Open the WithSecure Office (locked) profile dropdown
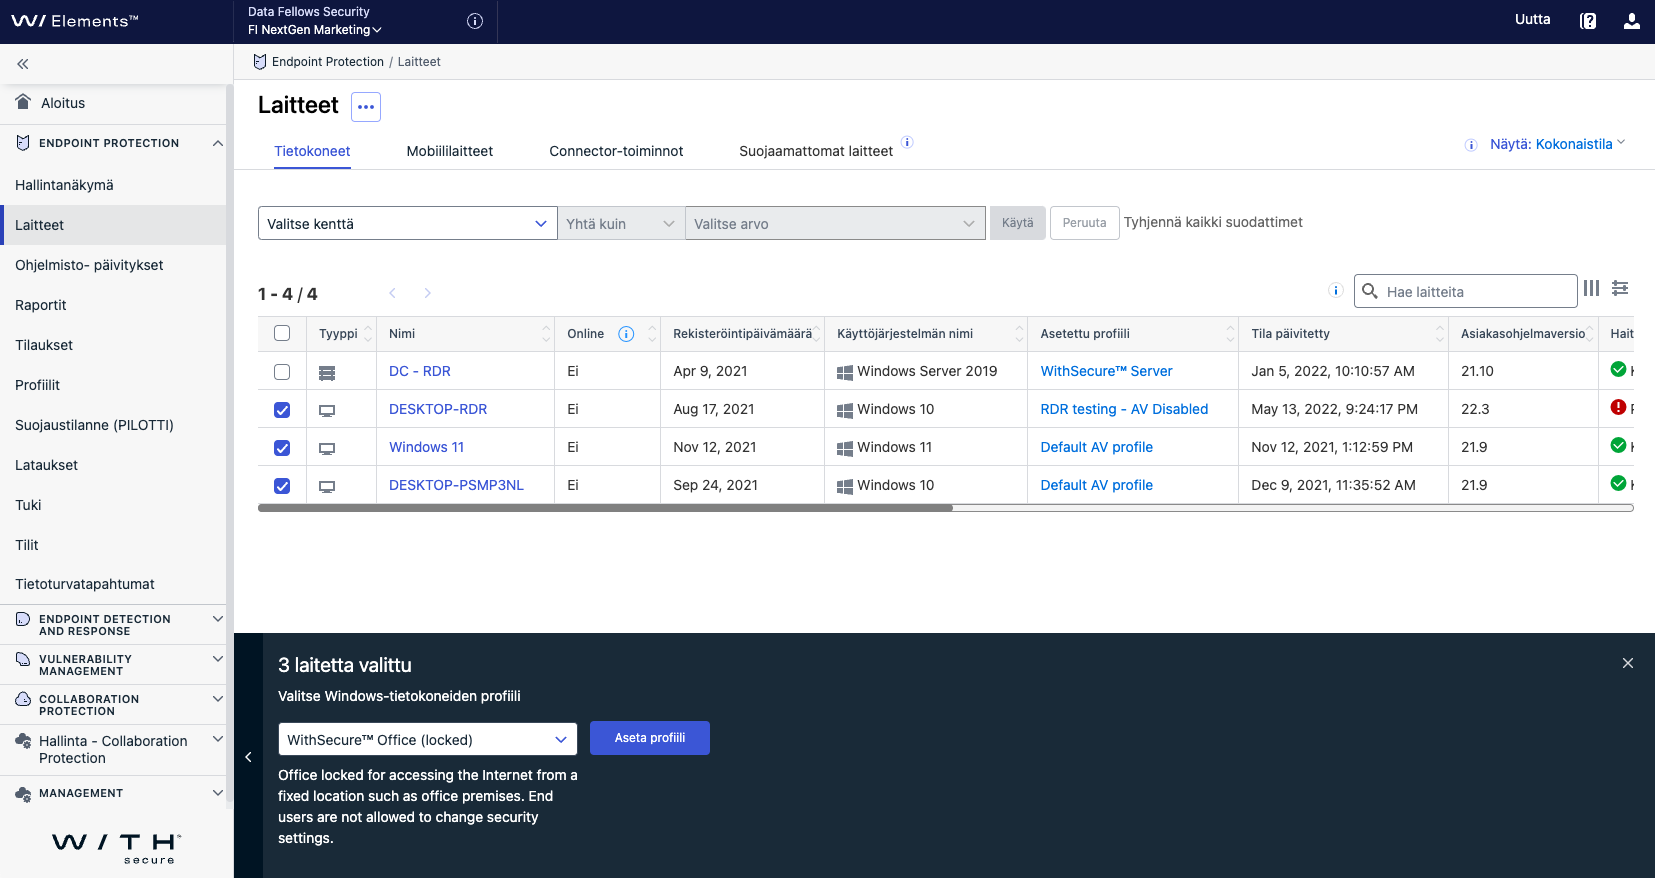 pyautogui.click(x=427, y=740)
